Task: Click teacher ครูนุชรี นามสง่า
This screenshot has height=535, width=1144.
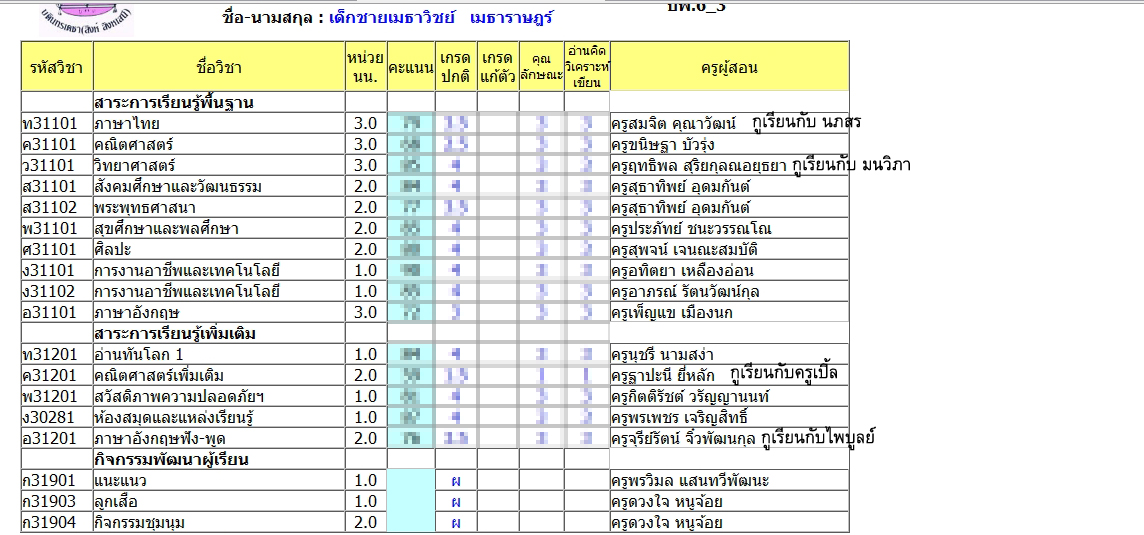Action: pyautogui.click(x=662, y=355)
